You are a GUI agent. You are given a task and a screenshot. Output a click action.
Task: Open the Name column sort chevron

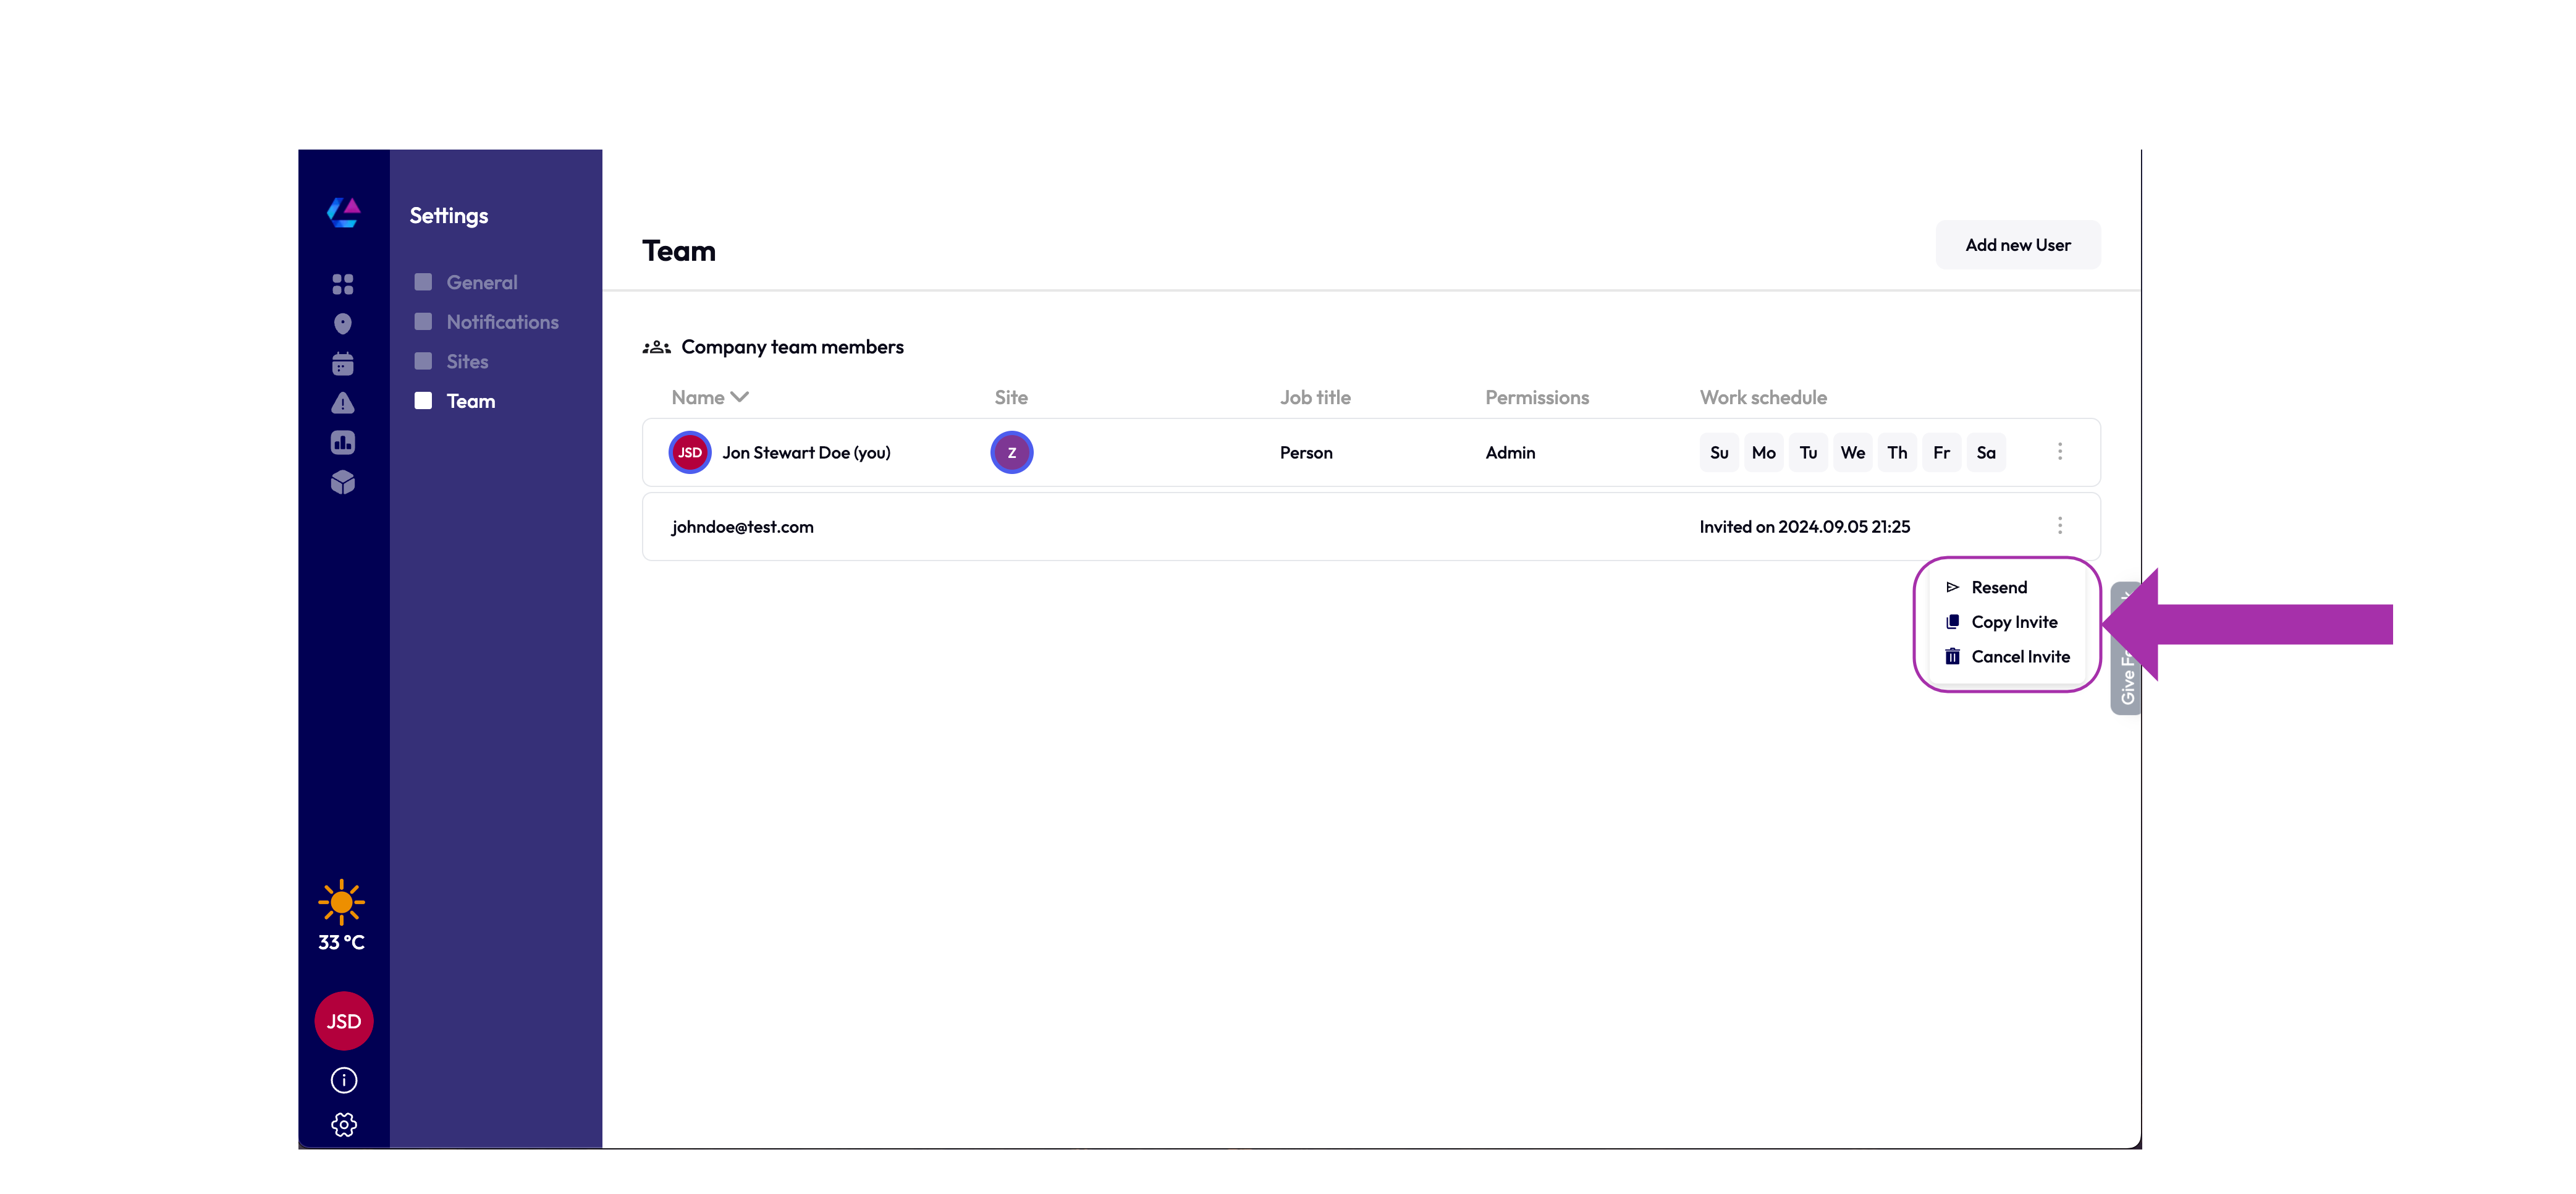(x=739, y=397)
